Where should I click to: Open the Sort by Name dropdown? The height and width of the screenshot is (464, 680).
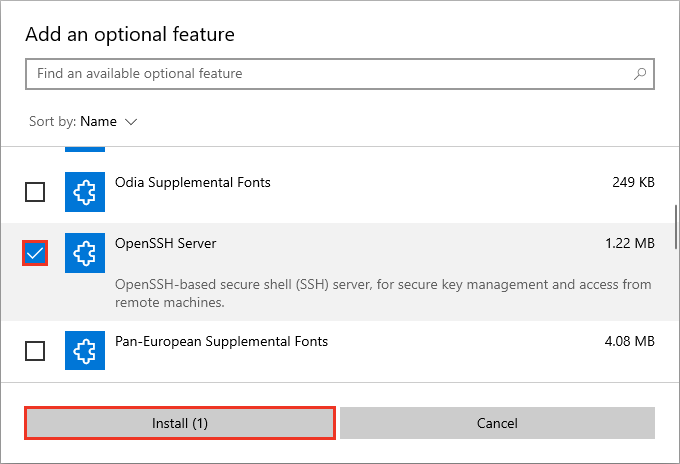click(x=98, y=122)
